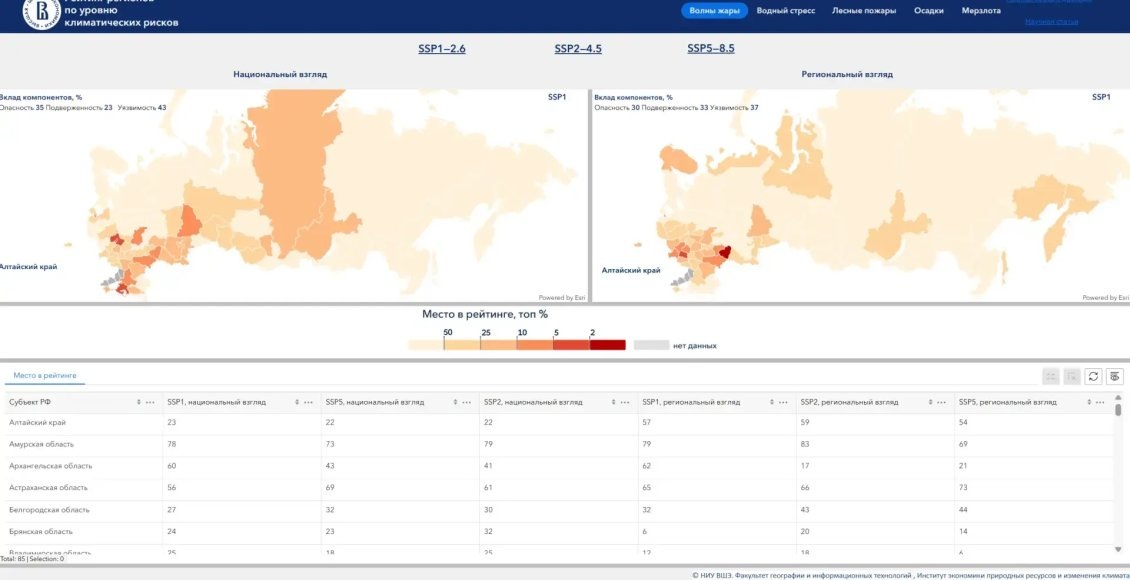Click value 78 in Амурская область row

tap(172, 444)
